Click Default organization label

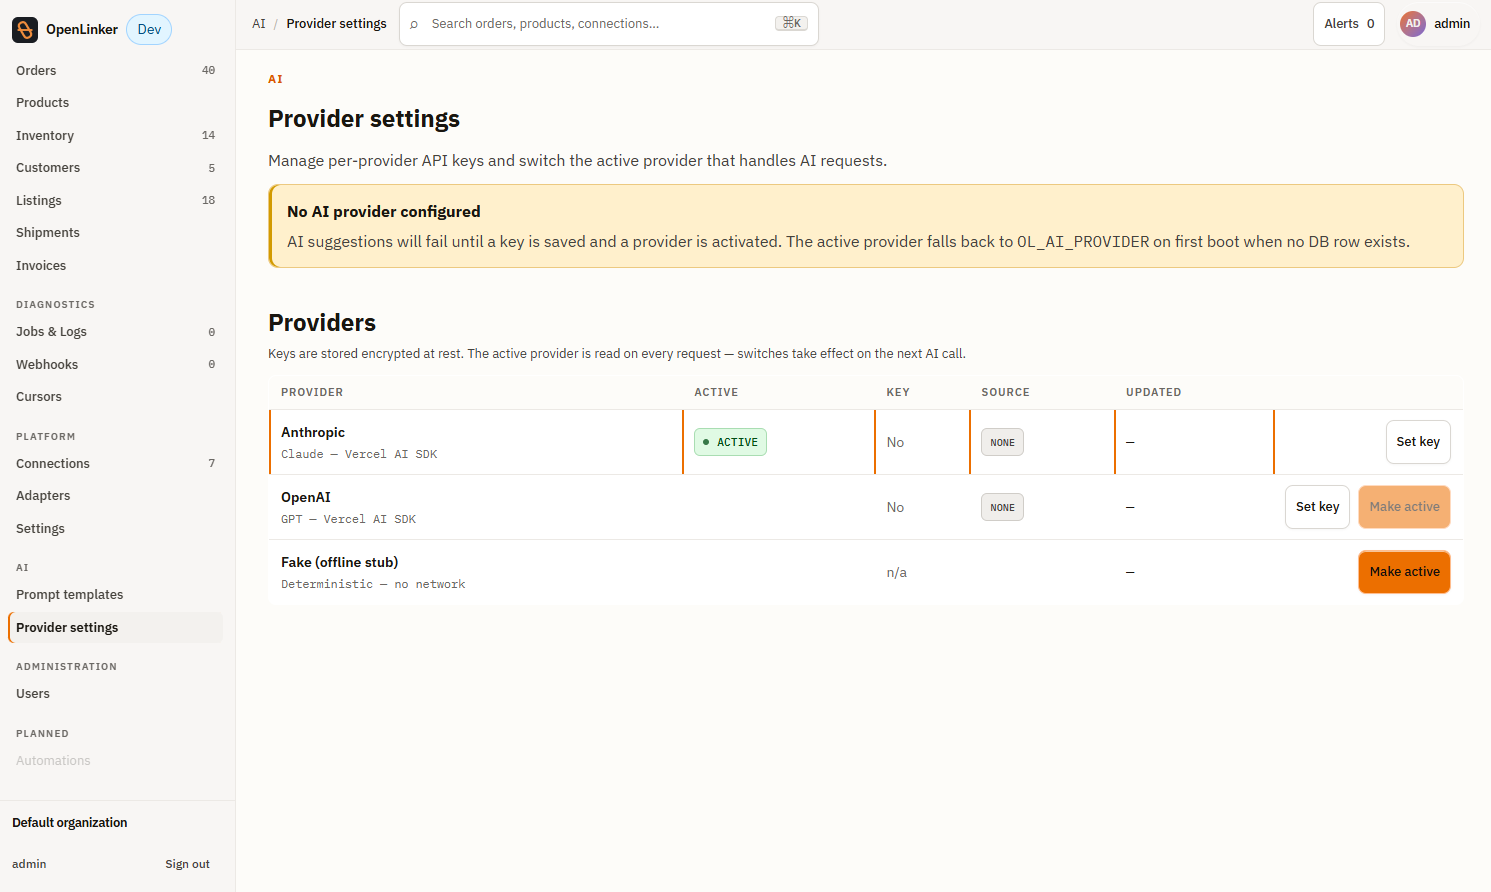[x=70, y=823]
